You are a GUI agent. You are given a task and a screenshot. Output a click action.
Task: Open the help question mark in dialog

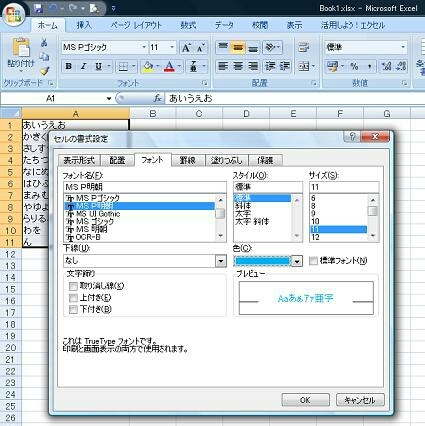pyautogui.click(x=352, y=136)
